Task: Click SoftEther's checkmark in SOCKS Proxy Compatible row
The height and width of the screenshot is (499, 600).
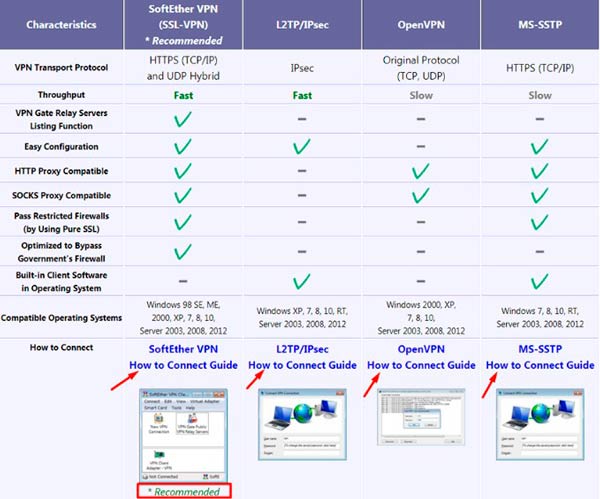Action: [183, 196]
